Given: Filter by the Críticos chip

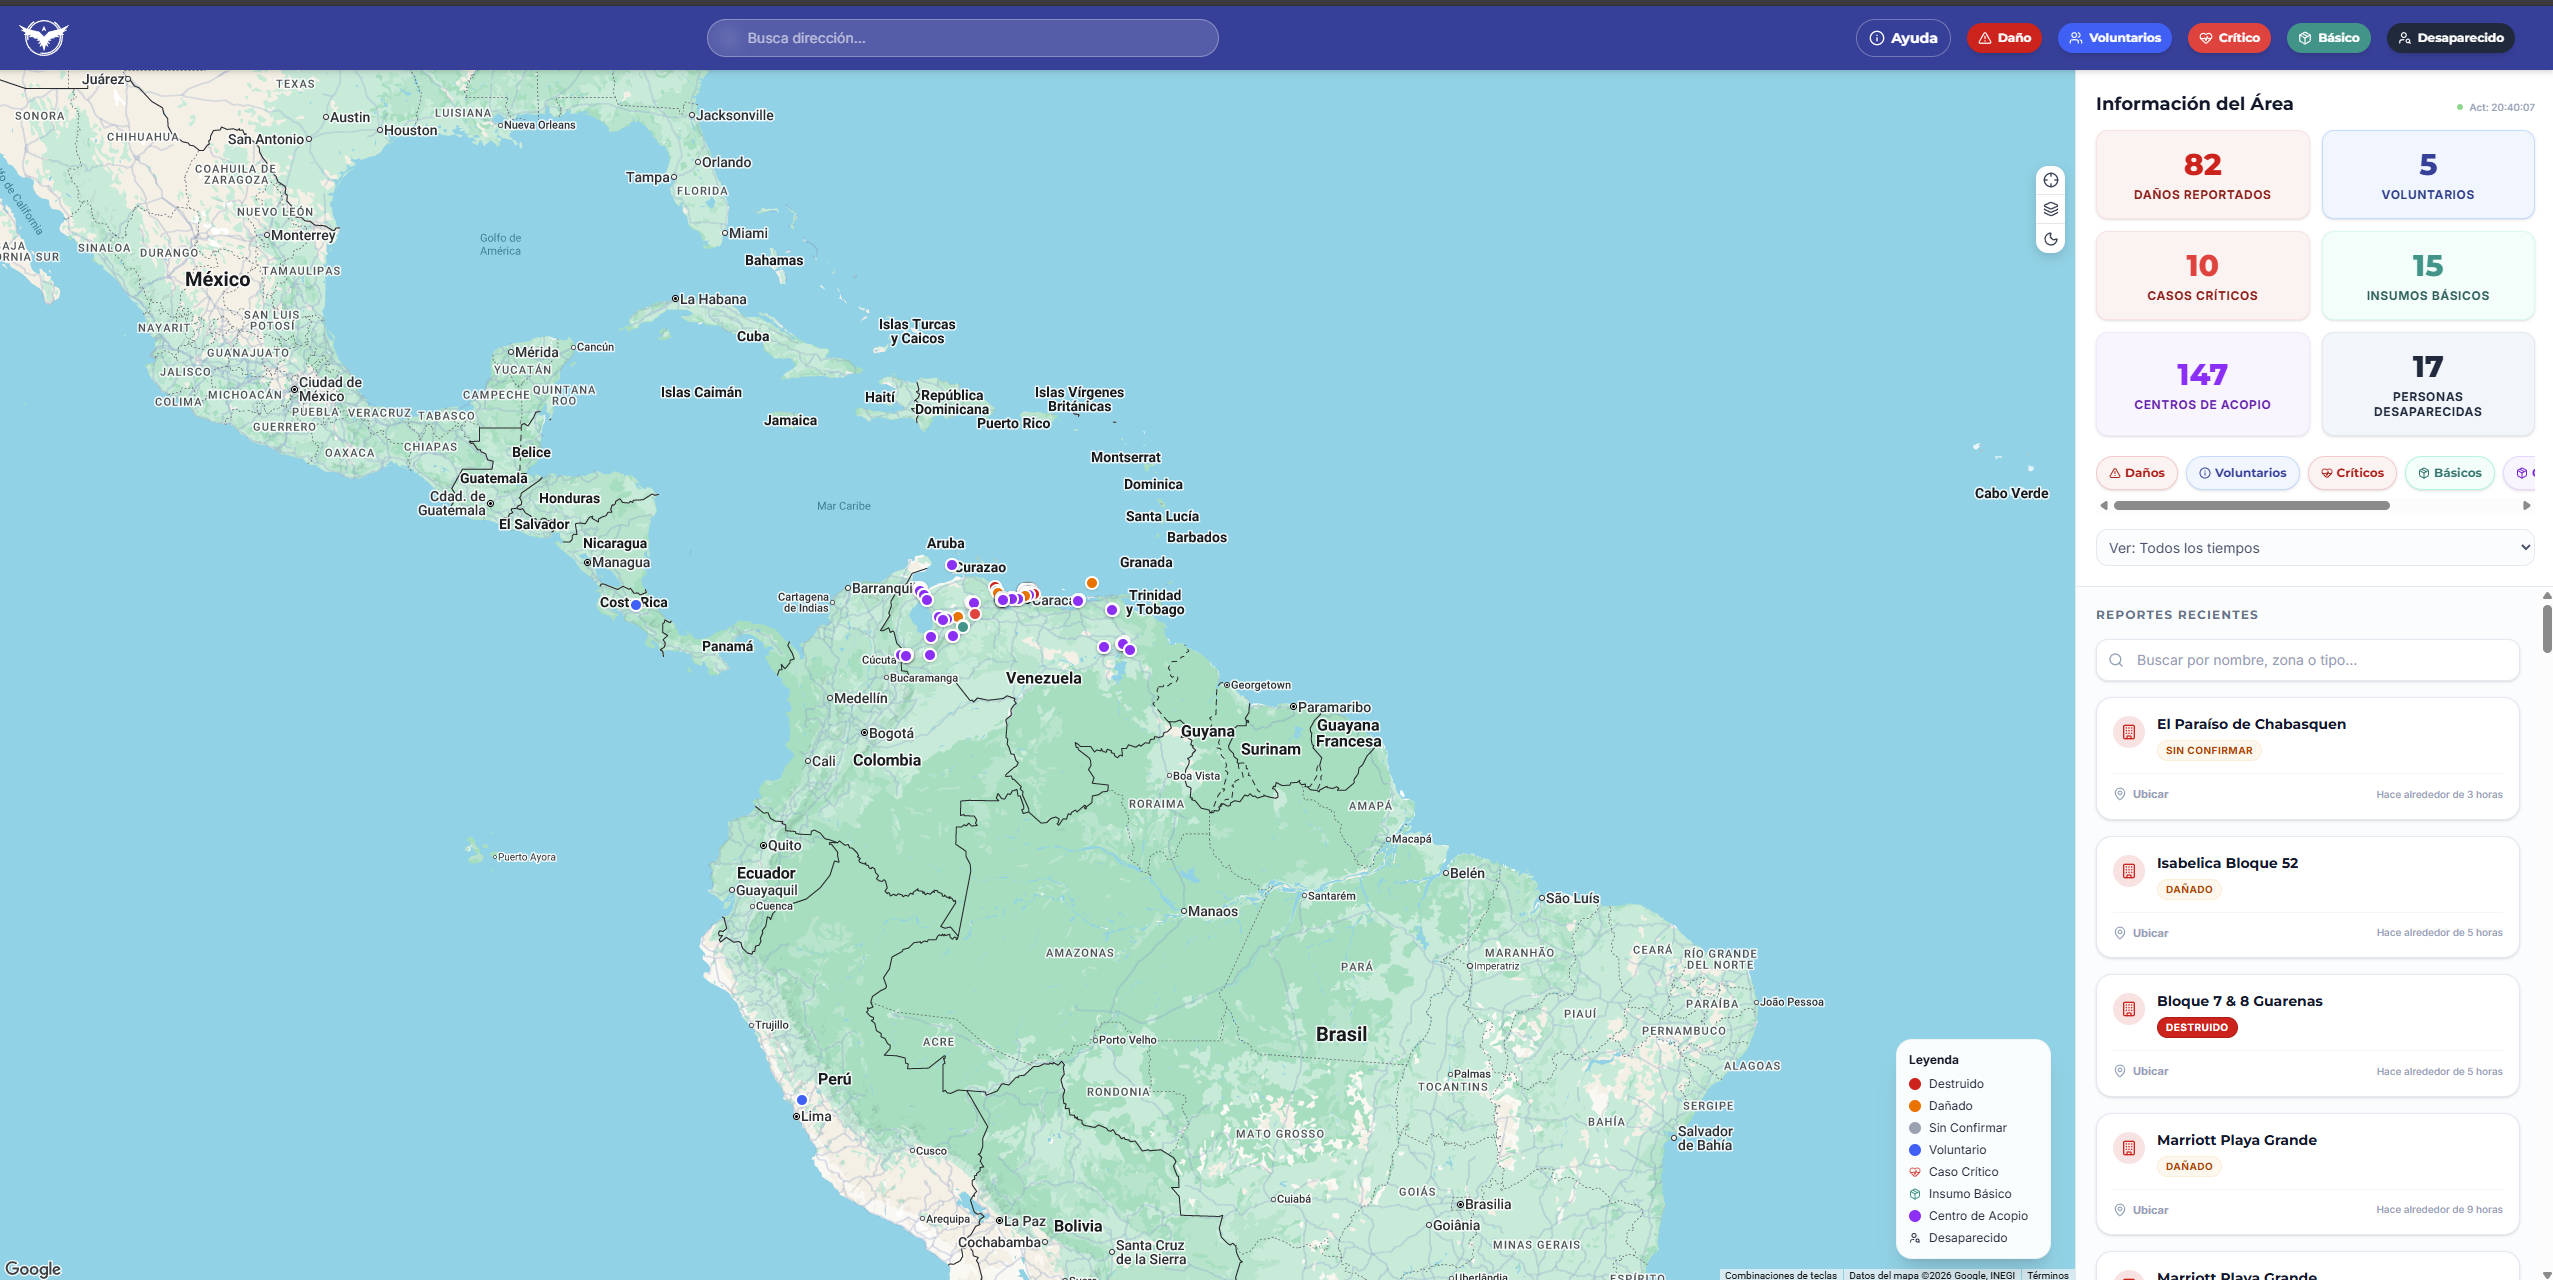Looking at the screenshot, I should coord(2352,473).
